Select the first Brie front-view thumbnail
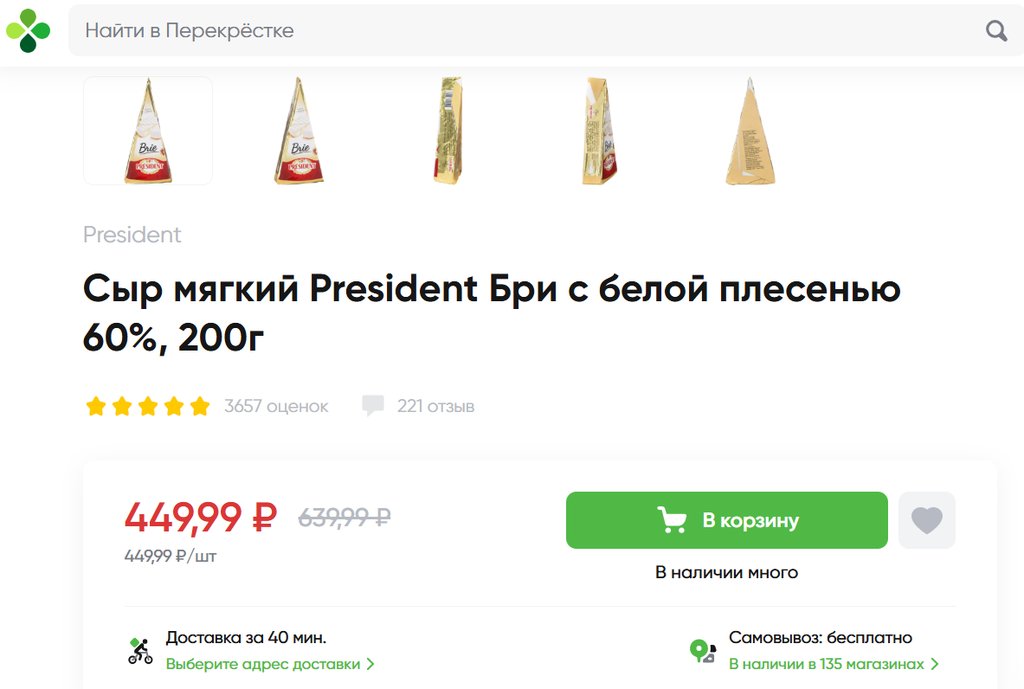This screenshot has width=1024, height=689. coord(148,131)
